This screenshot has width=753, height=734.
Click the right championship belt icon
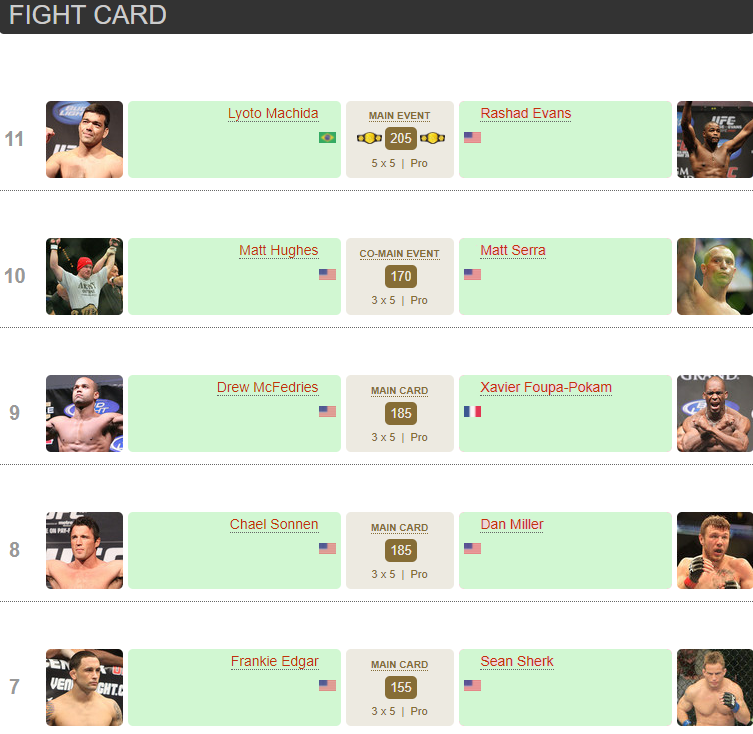tap(432, 138)
